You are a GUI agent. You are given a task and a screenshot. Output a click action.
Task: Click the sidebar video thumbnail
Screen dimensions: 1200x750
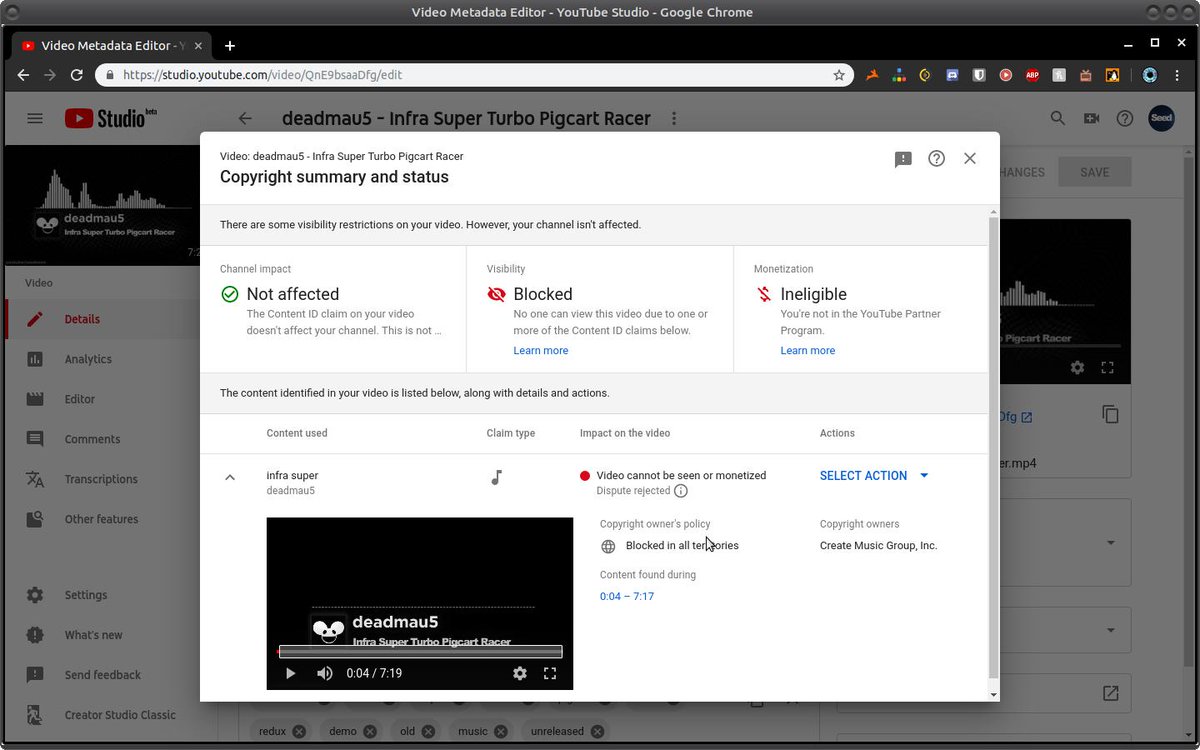tap(103, 204)
